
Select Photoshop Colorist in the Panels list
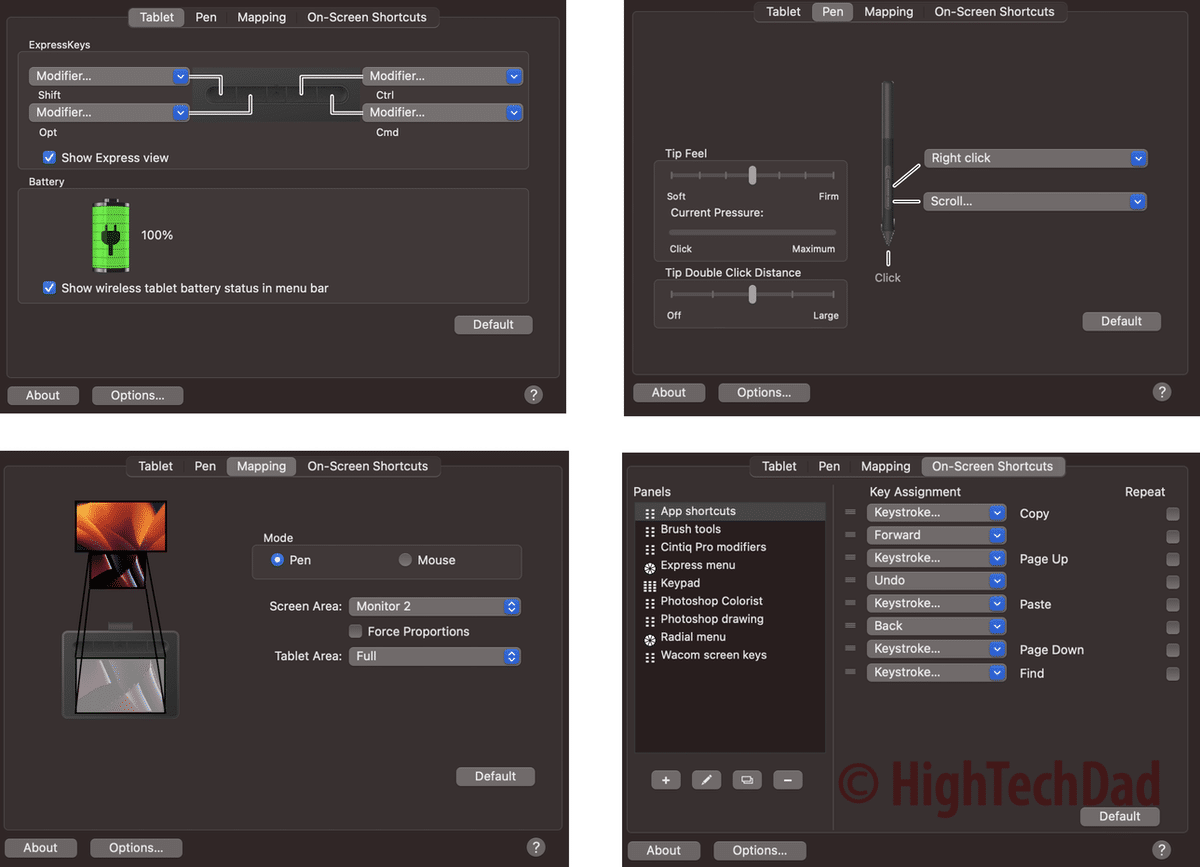[711, 601]
